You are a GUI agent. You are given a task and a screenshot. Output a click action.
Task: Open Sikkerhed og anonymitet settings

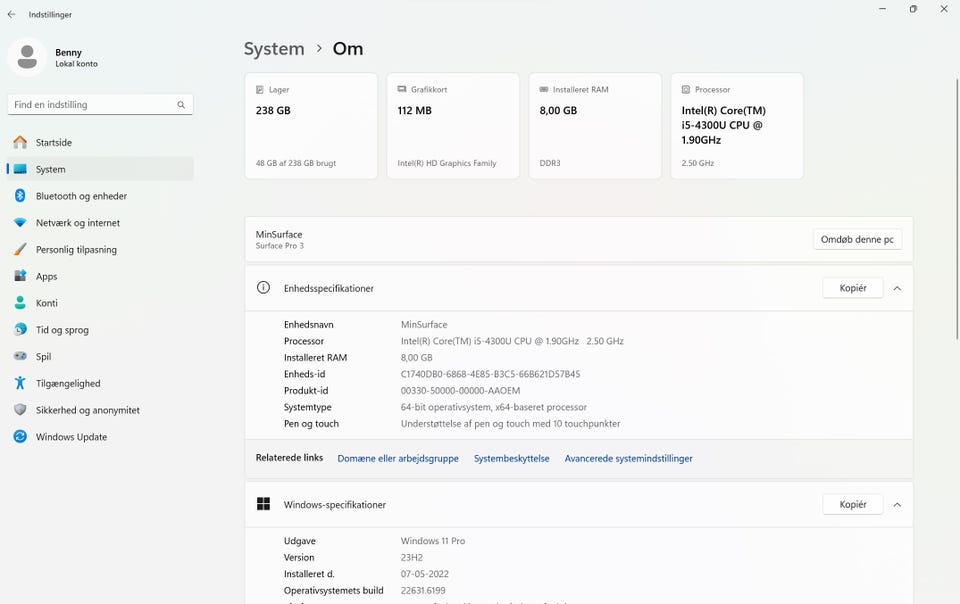87,410
